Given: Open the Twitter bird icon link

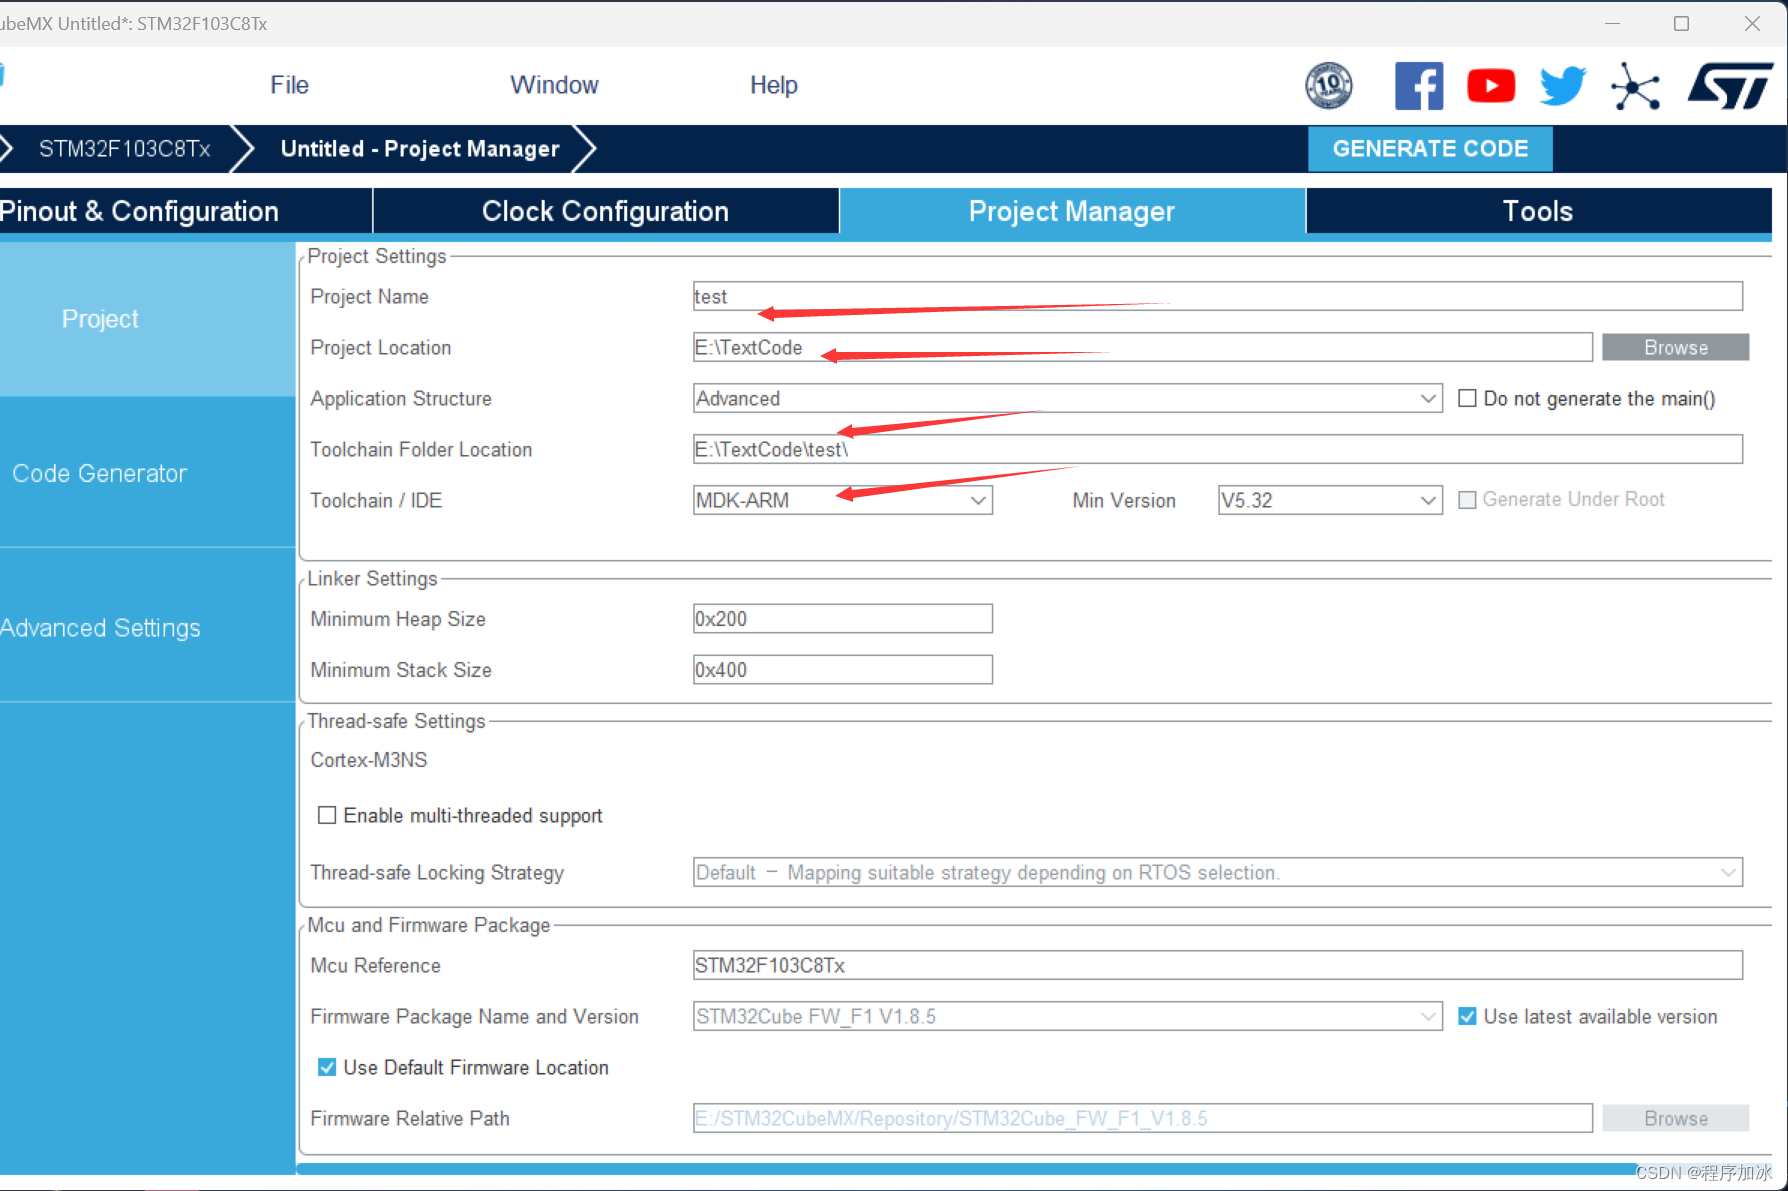Looking at the screenshot, I should (1562, 86).
